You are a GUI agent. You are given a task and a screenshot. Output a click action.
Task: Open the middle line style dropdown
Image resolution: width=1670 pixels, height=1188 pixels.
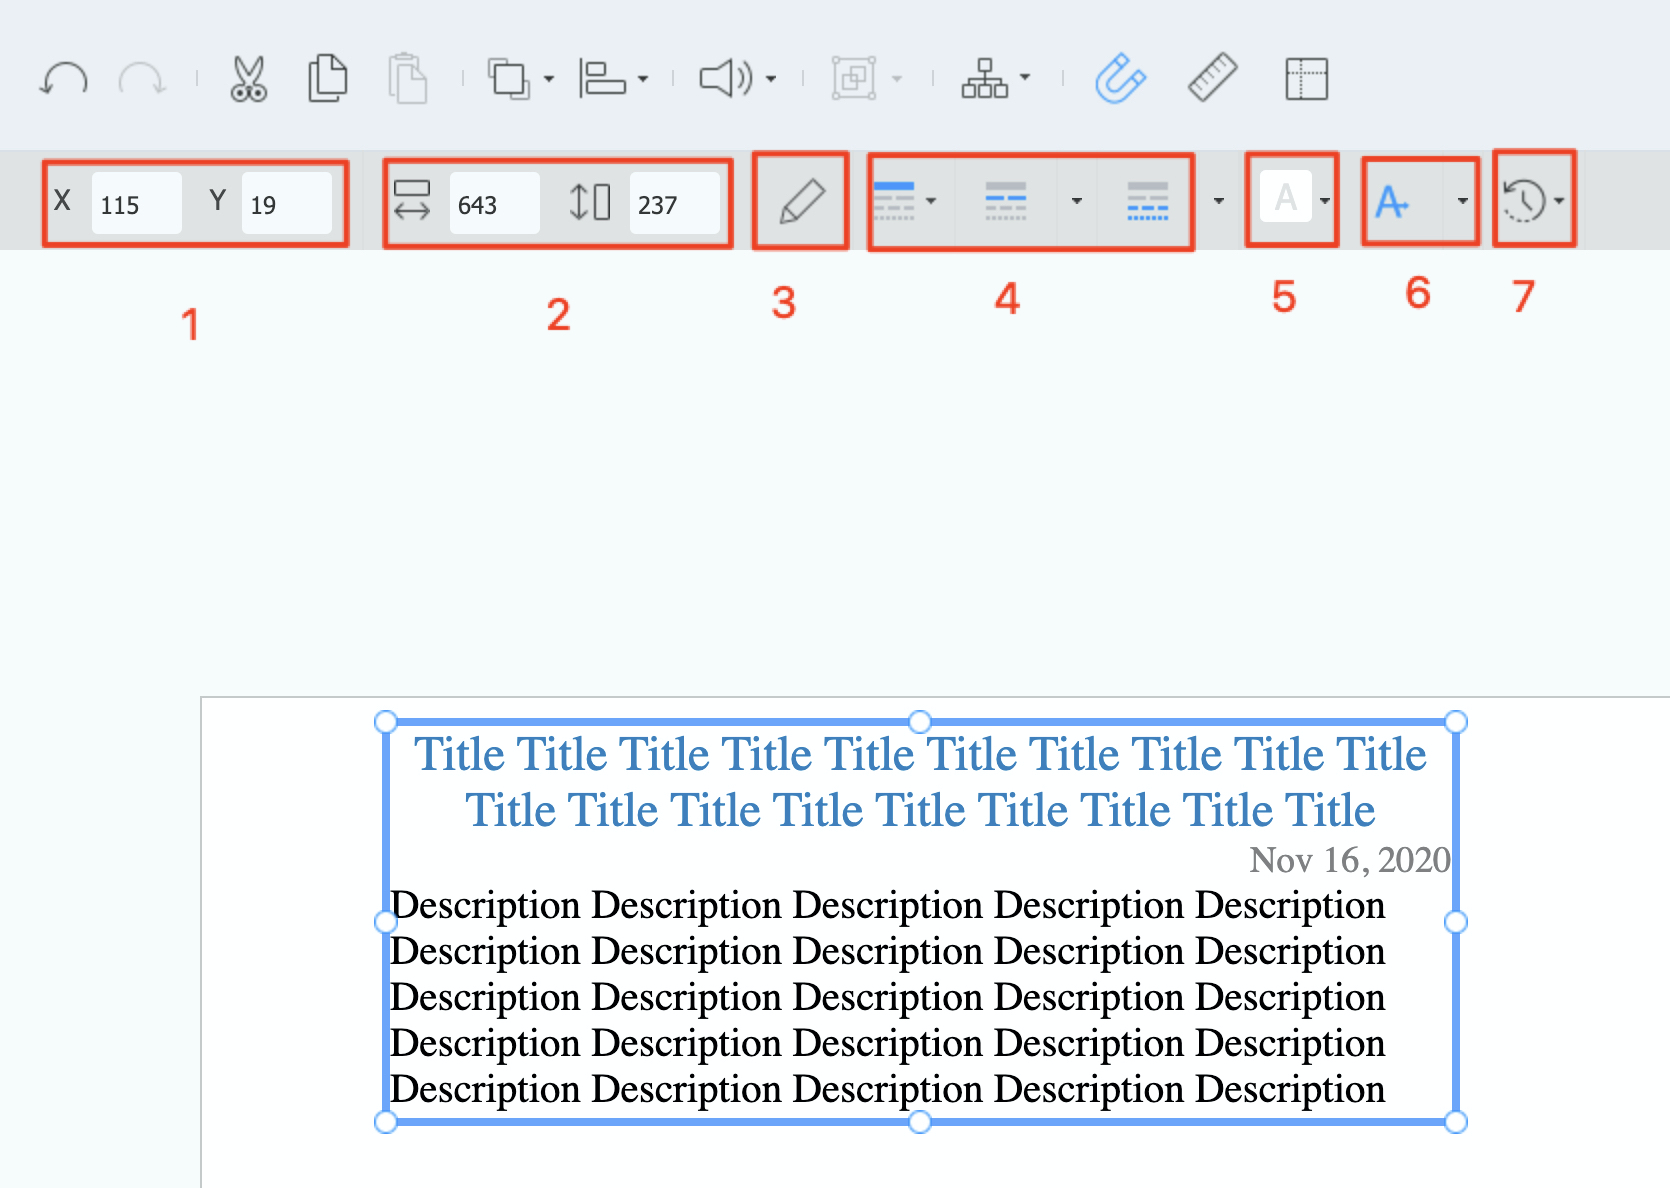1077,201
